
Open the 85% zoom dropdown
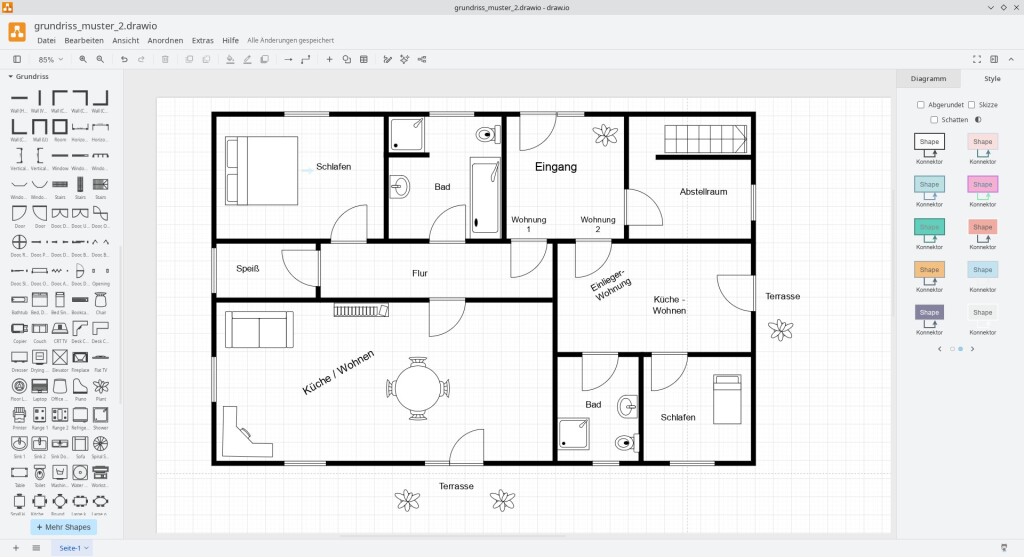tap(50, 59)
